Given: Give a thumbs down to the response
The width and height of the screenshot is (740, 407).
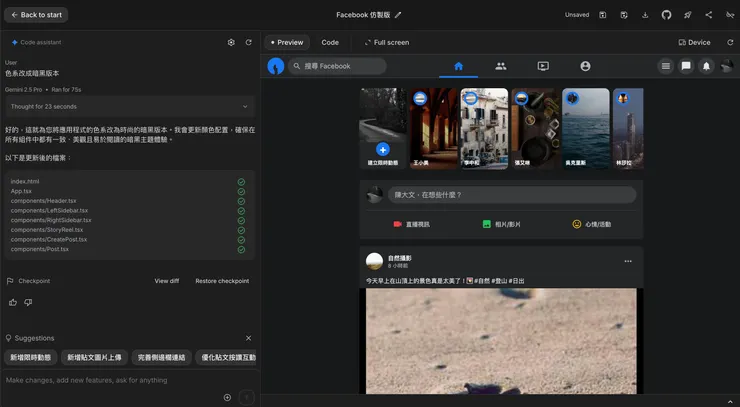Looking at the screenshot, I should pos(28,302).
